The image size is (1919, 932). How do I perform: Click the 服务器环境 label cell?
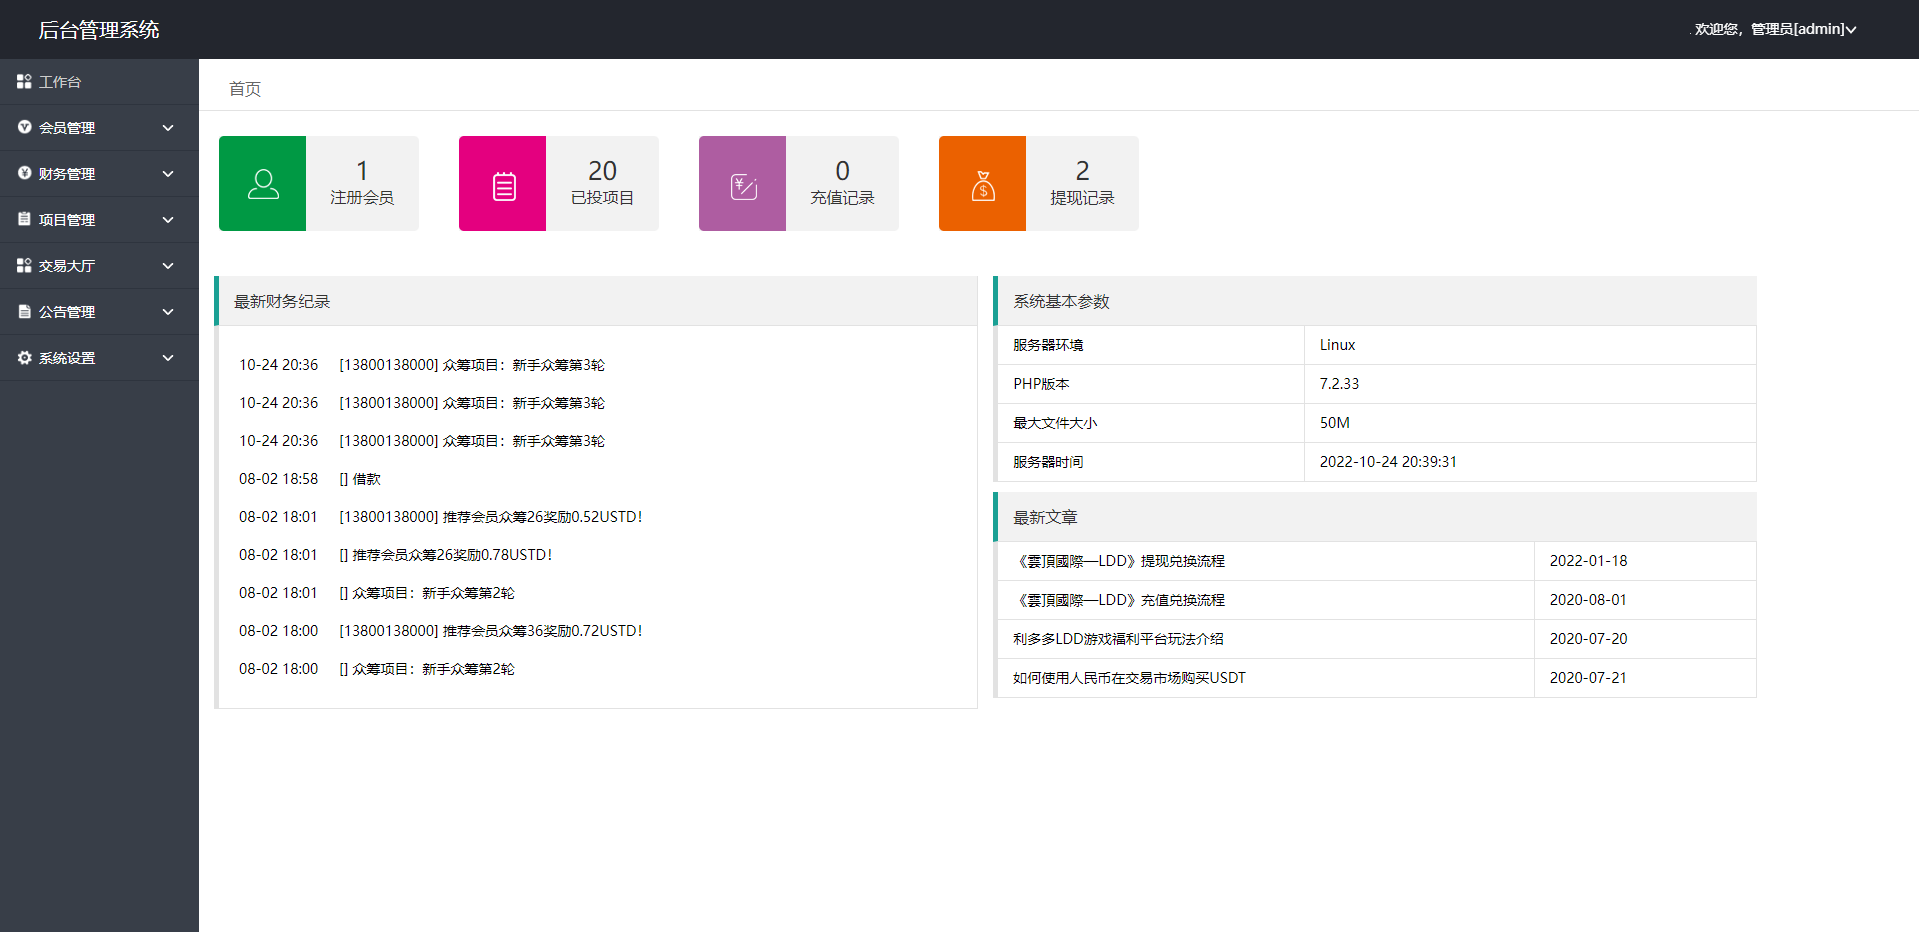1150,345
